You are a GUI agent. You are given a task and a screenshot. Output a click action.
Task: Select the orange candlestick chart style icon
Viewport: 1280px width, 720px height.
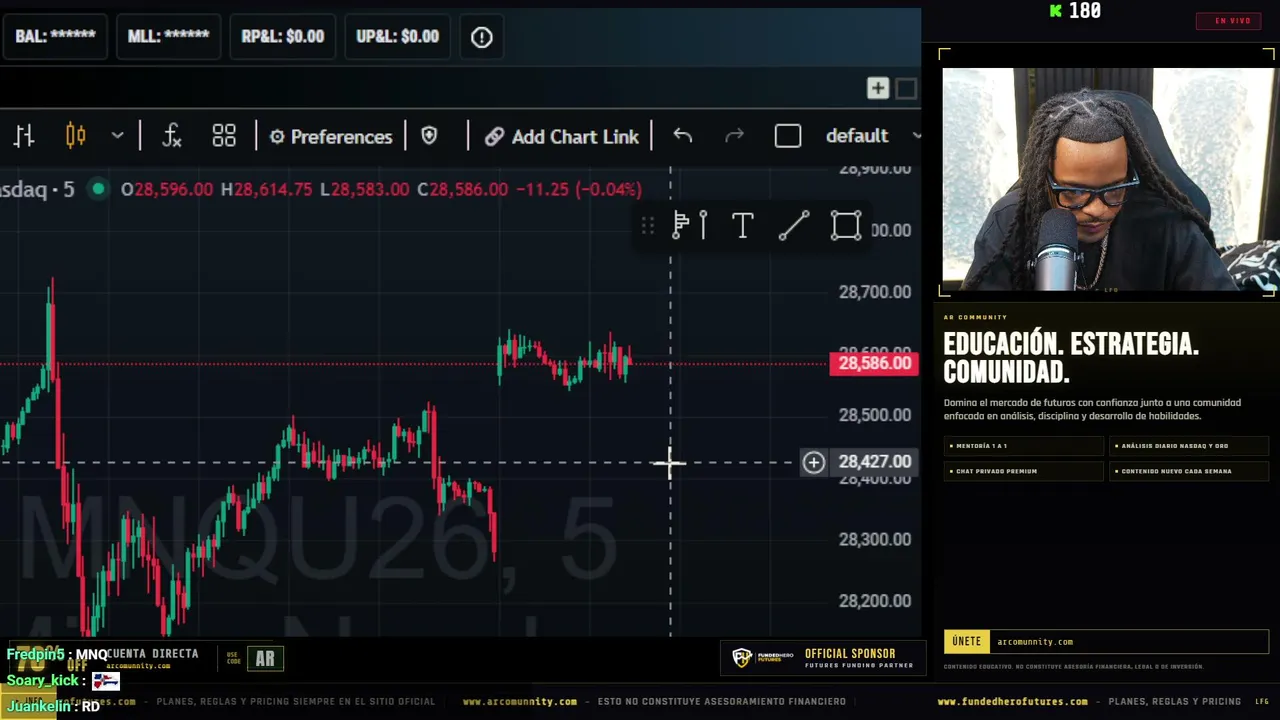click(x=75, y=136)
